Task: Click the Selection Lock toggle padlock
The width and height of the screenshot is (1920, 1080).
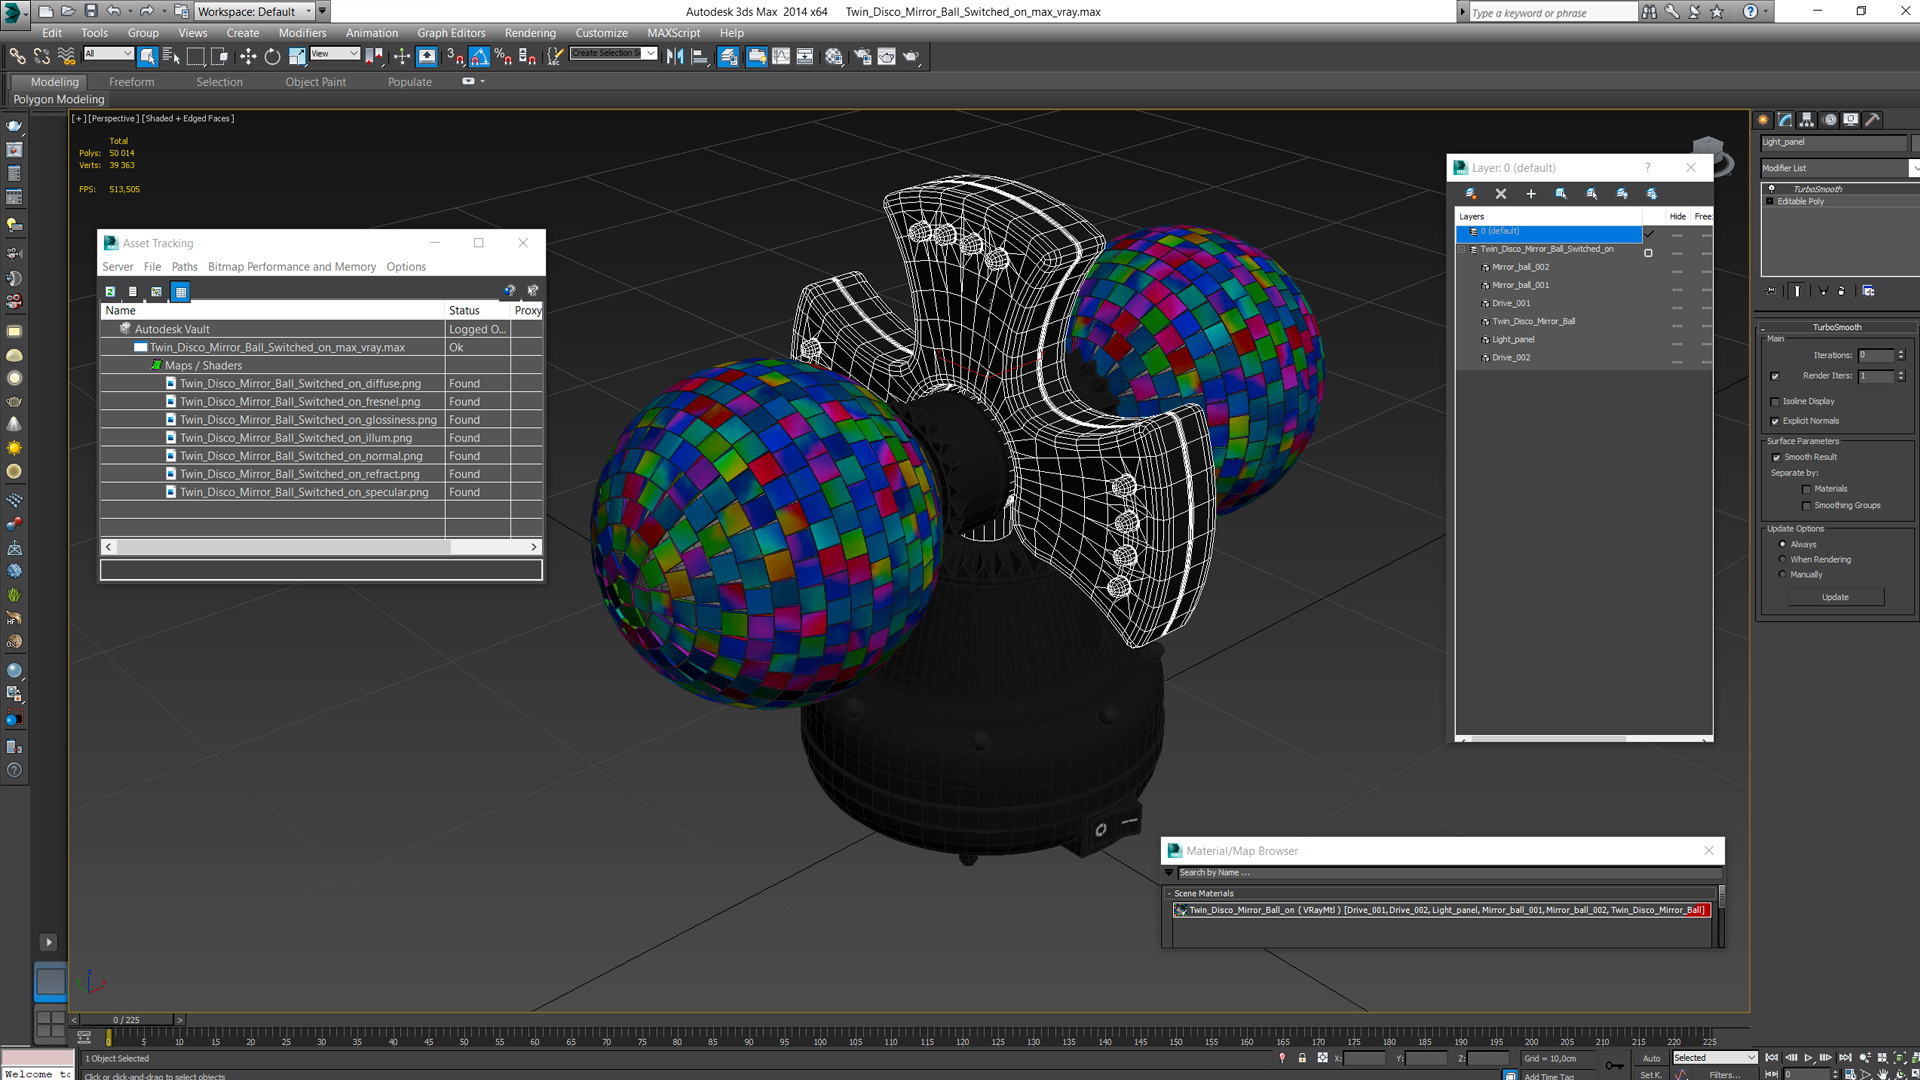Action: 1302,1058
